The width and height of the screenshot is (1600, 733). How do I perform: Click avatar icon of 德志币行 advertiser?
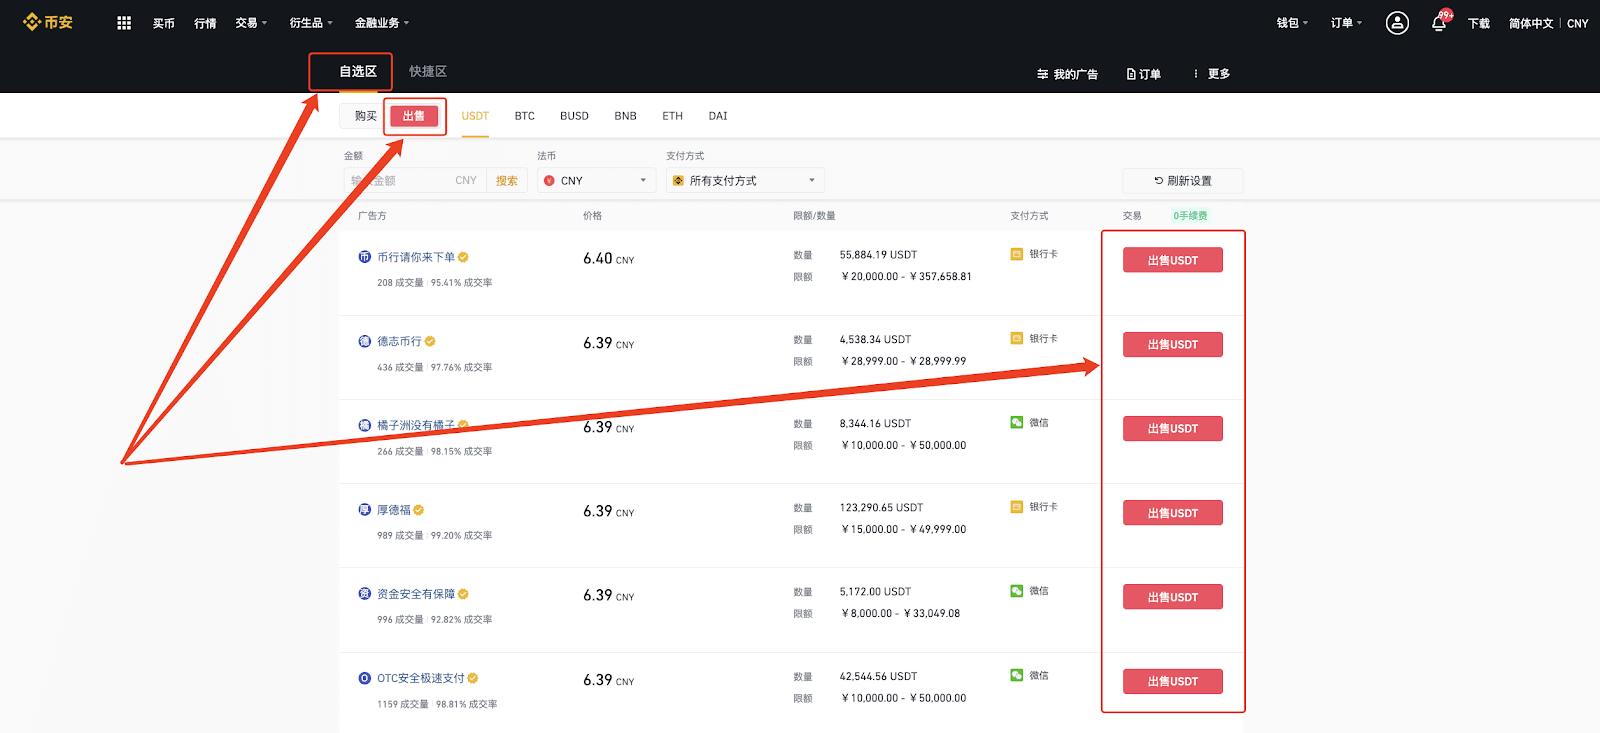364,341
